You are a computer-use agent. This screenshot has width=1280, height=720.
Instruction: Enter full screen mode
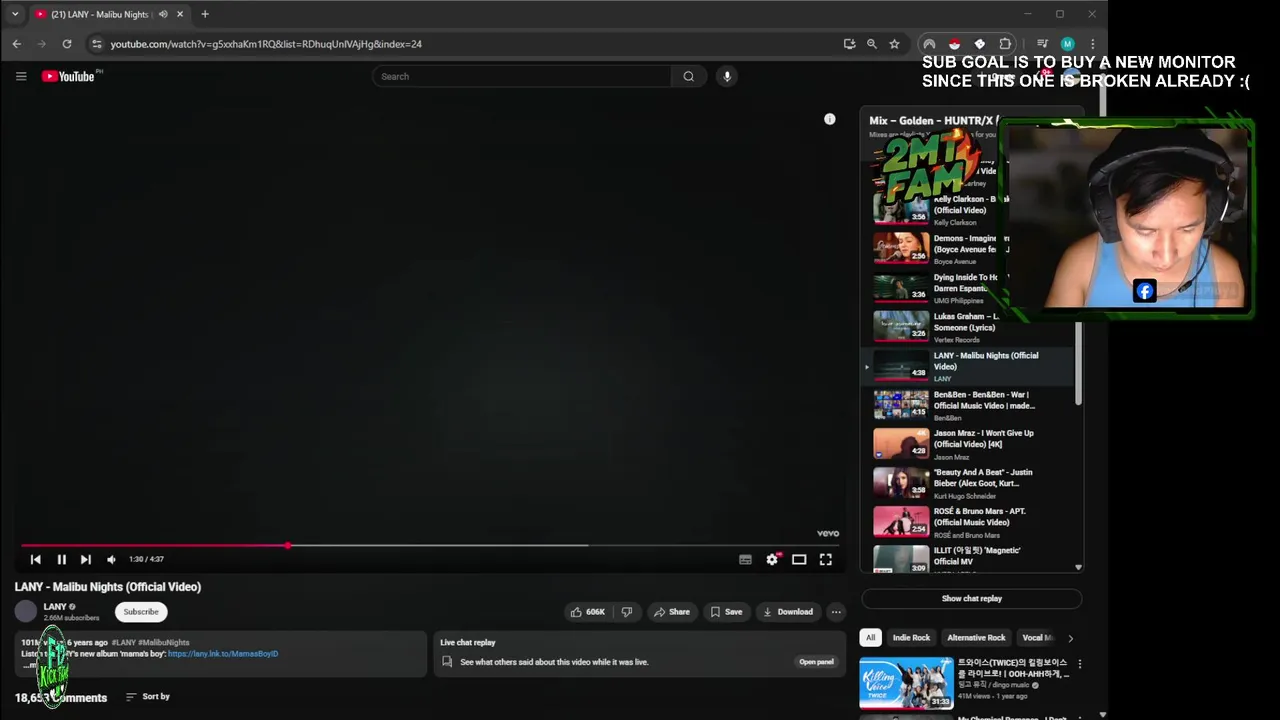(826, 560)
